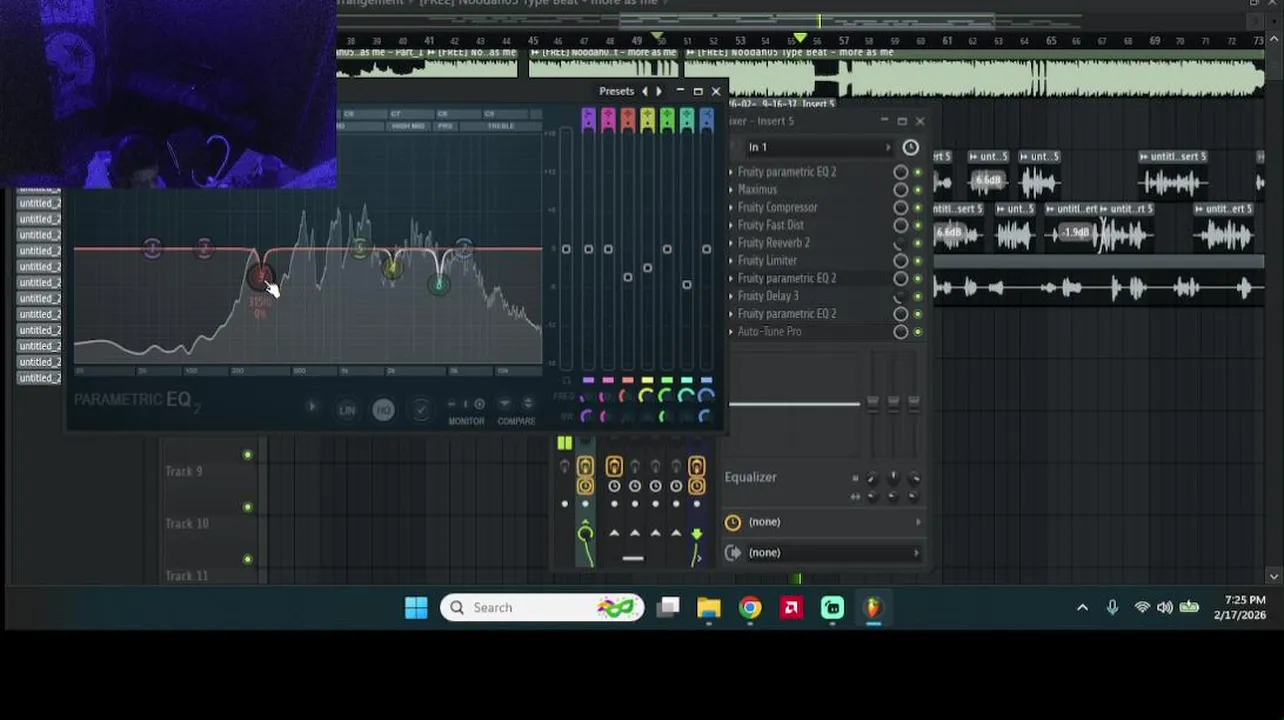
Task: Select EQ band 5 green node
Action: pos(360,249)
